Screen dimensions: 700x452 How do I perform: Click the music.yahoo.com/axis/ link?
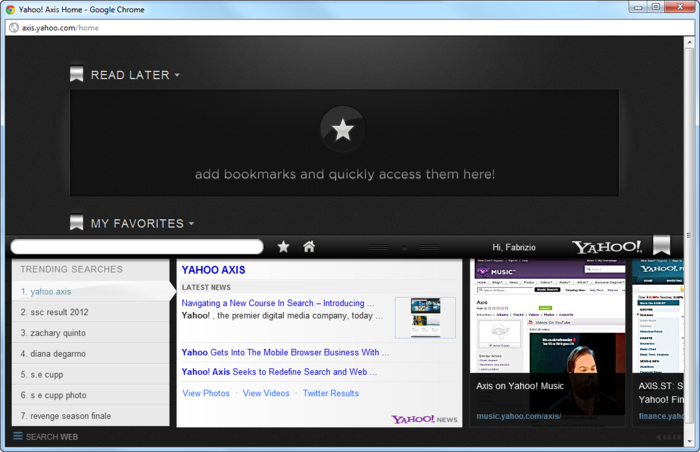coord(518,416)
